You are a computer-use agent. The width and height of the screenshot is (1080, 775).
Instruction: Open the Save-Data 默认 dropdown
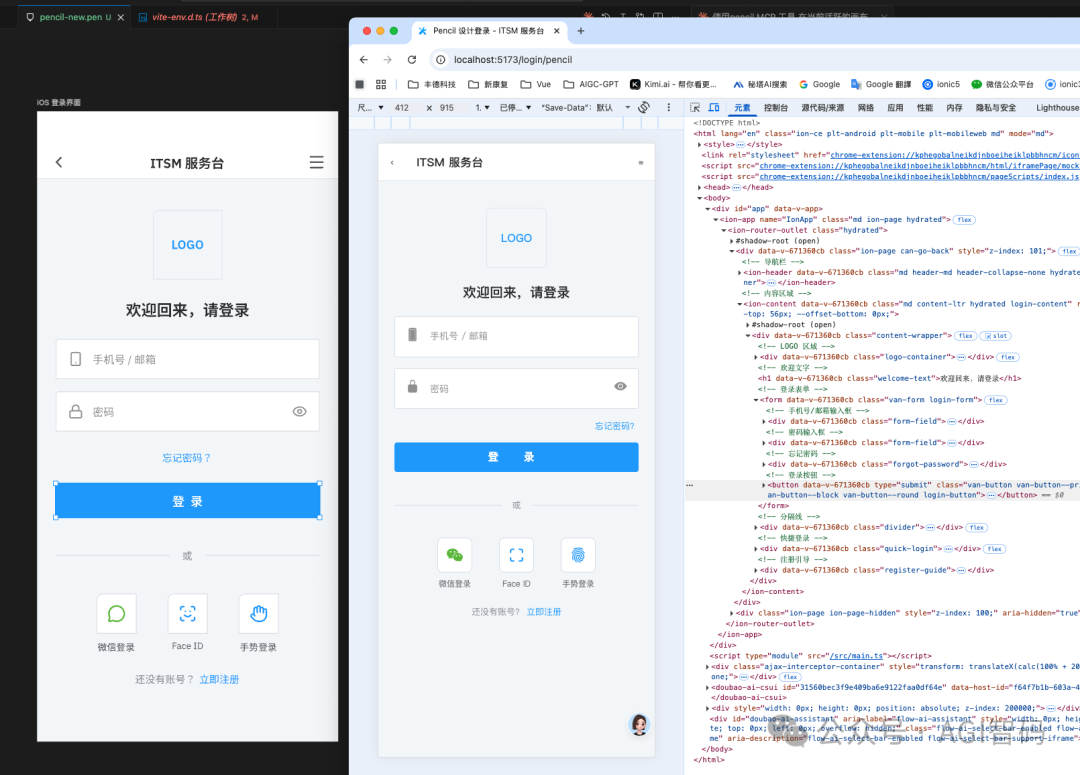(585, 107)
